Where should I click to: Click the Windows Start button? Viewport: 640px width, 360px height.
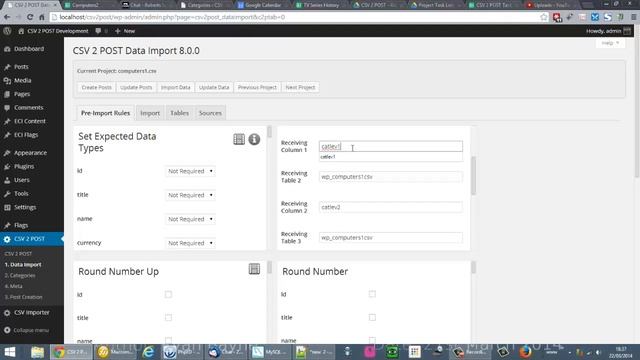(x=10, y=352)
